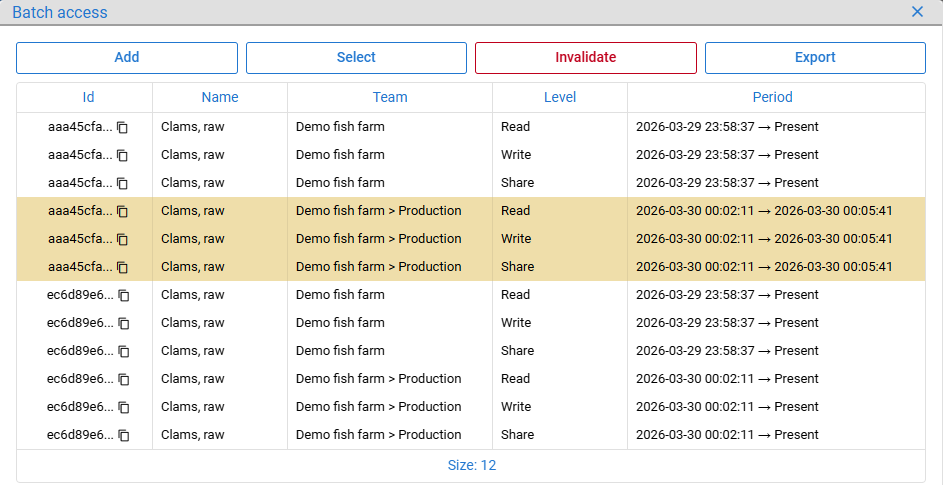Image resolution: width=943 pixels, height=485 pixels.
Task: Click the red Invalidate button
Action: point(586,58)
